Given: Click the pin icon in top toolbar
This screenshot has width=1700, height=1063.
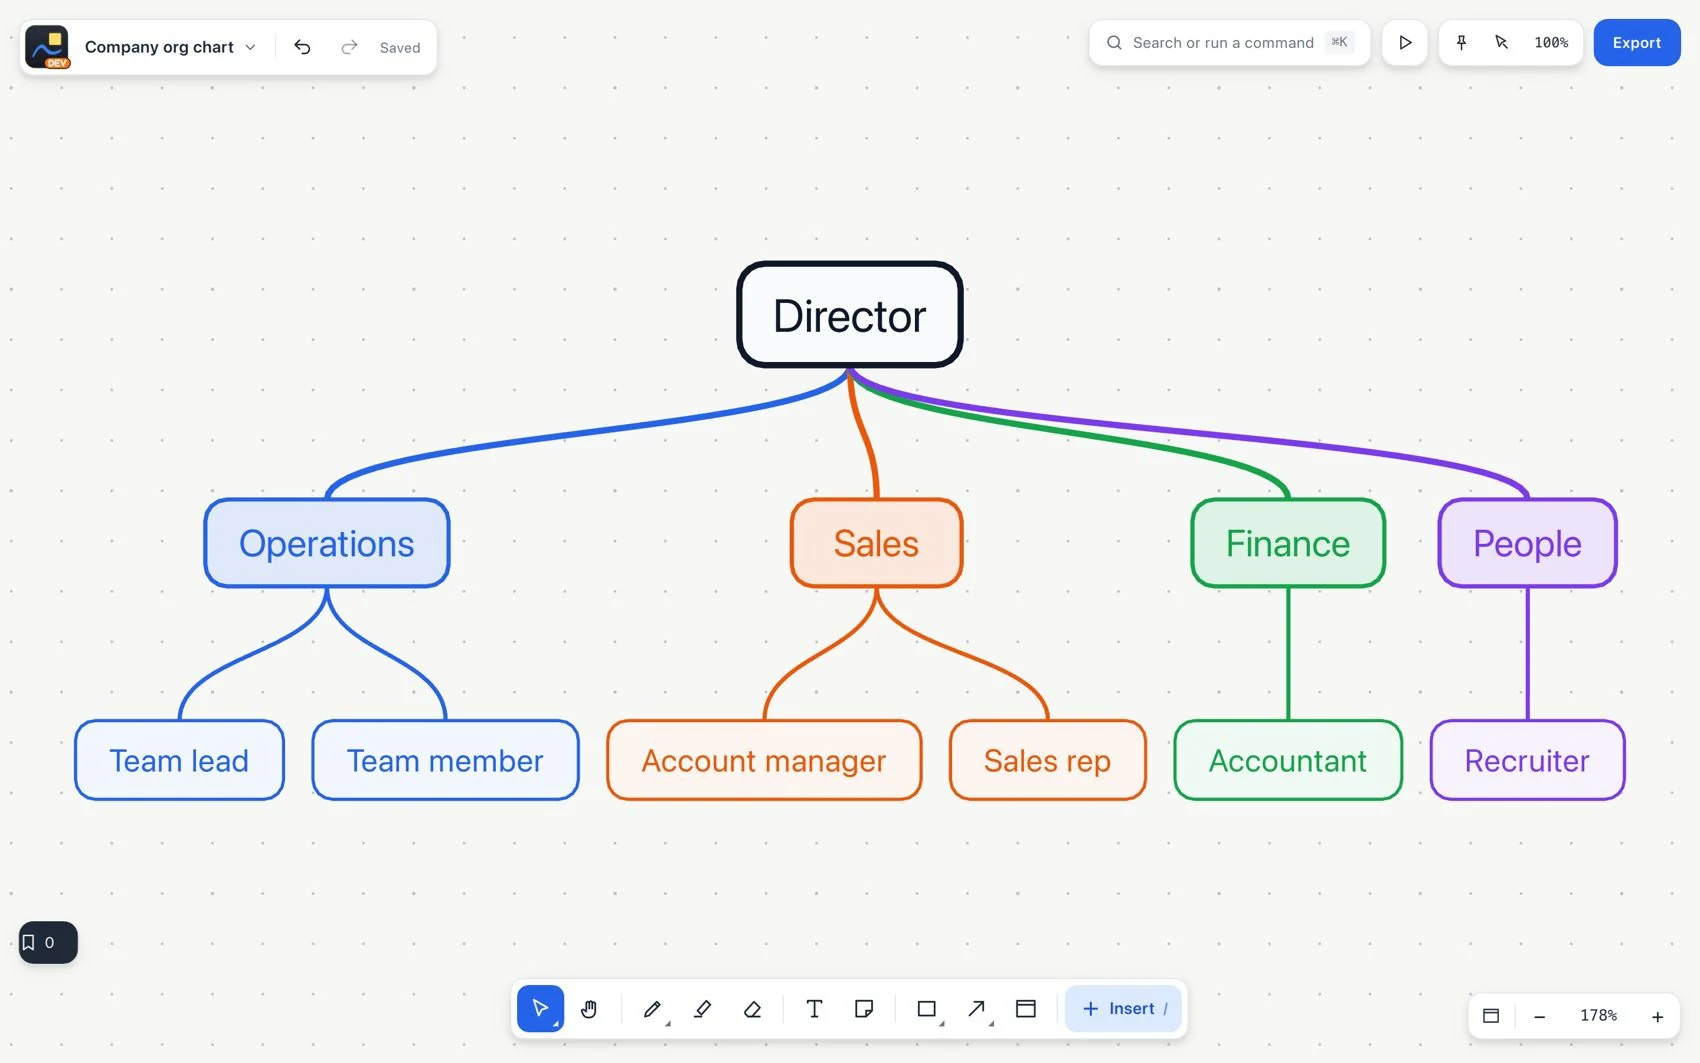Looking at the screenshot, I should coord(1461,42).
